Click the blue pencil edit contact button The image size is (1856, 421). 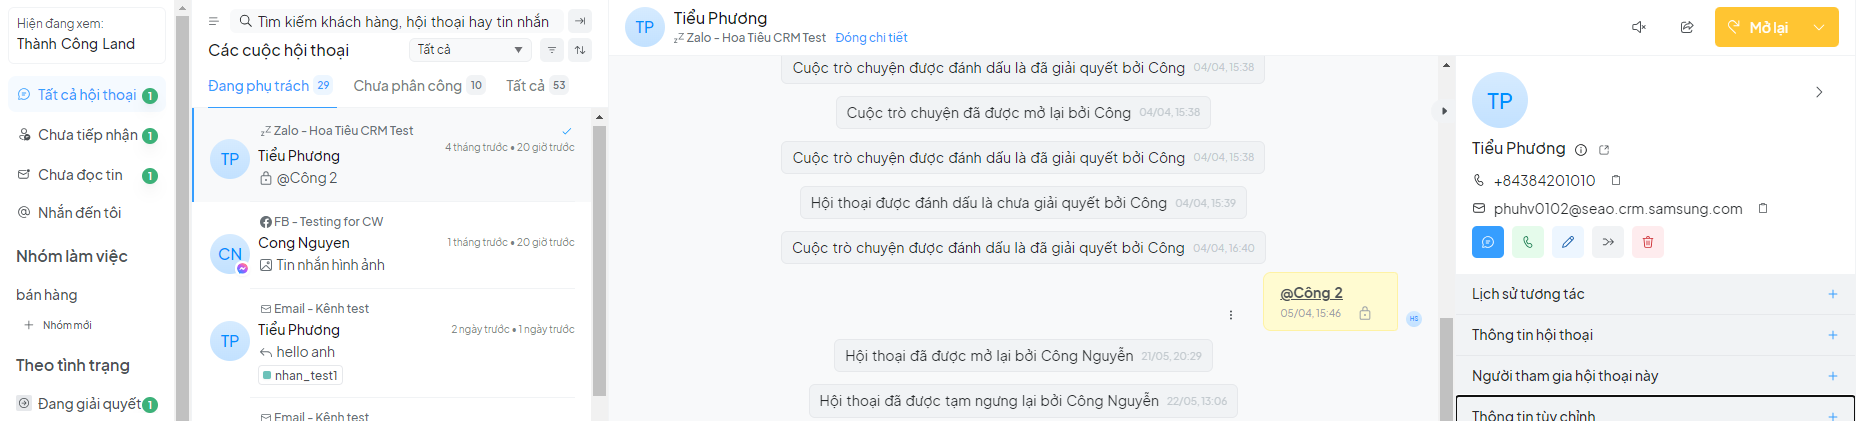1568,242
